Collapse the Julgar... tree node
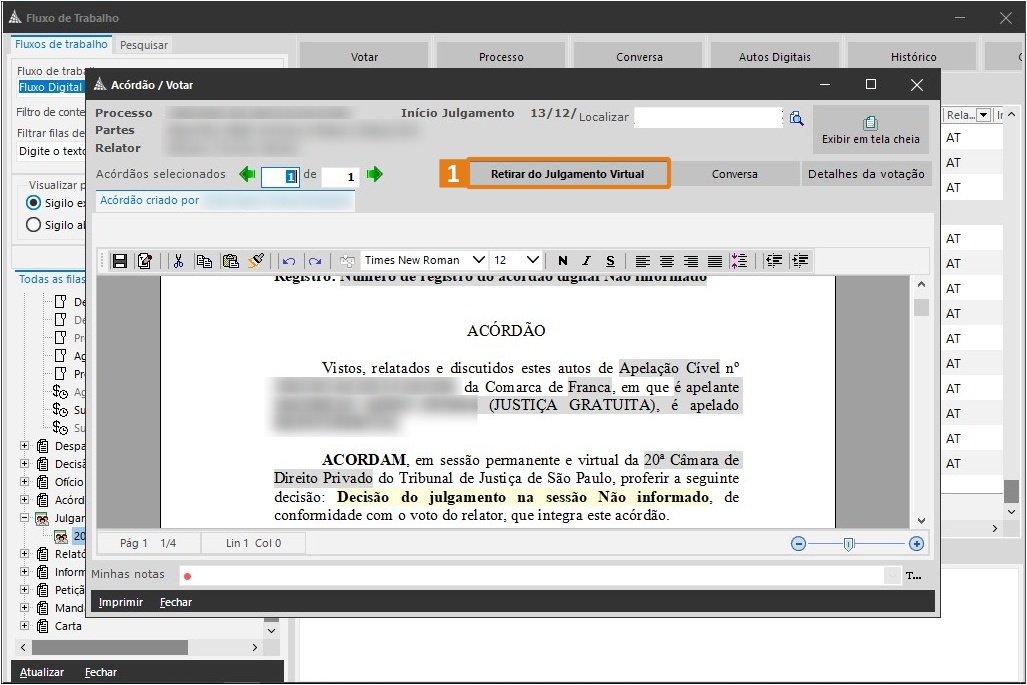This screenshot has width=1027, height=685. click(24, 517)
